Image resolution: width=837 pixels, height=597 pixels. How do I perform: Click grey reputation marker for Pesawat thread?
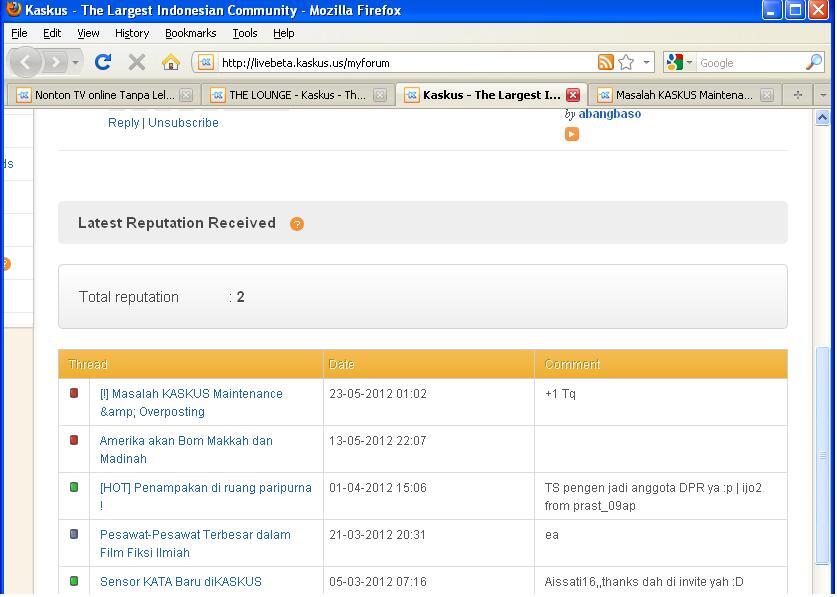point(74,534)
